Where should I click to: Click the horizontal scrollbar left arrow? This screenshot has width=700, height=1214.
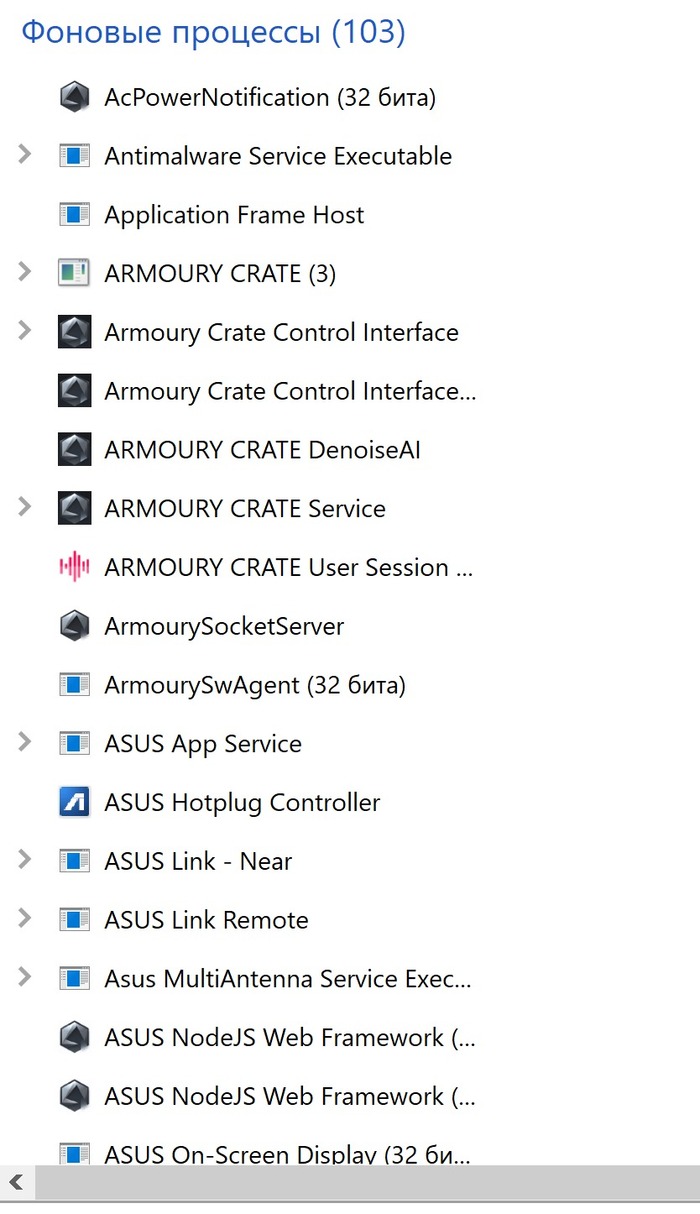[x=17, y=1184]
